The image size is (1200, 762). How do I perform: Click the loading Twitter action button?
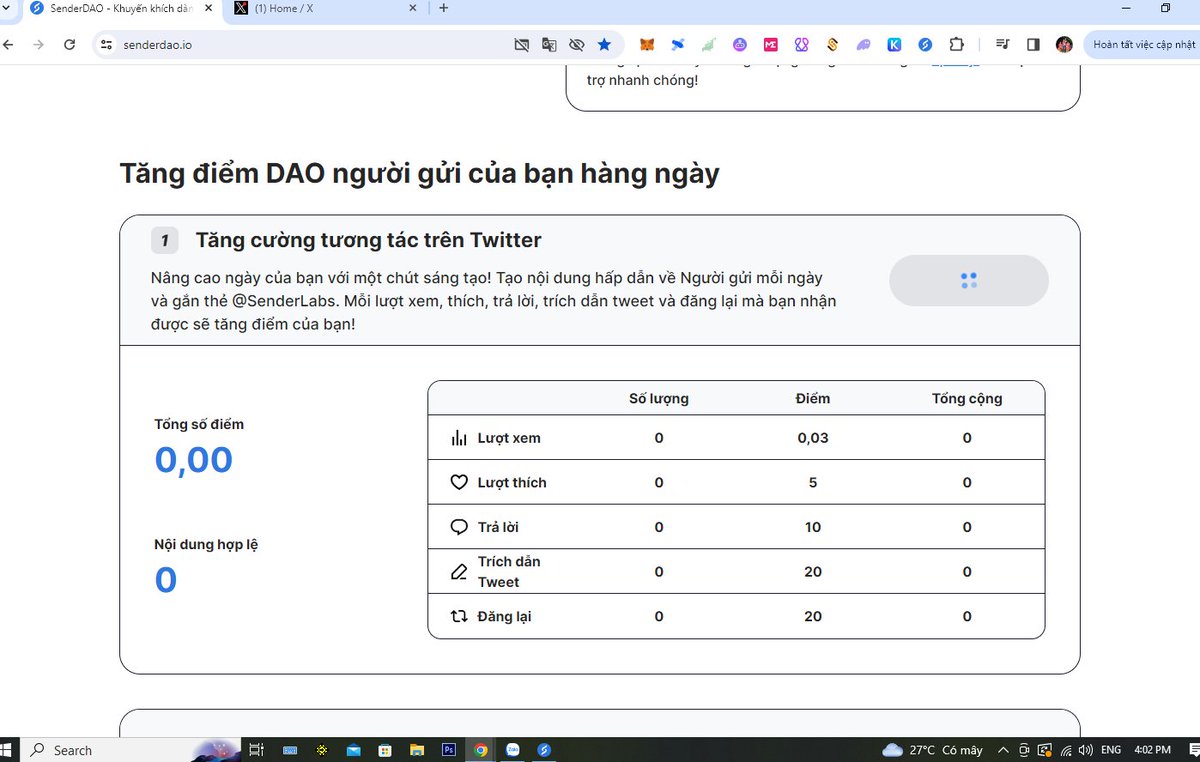(x=968, y=280)
